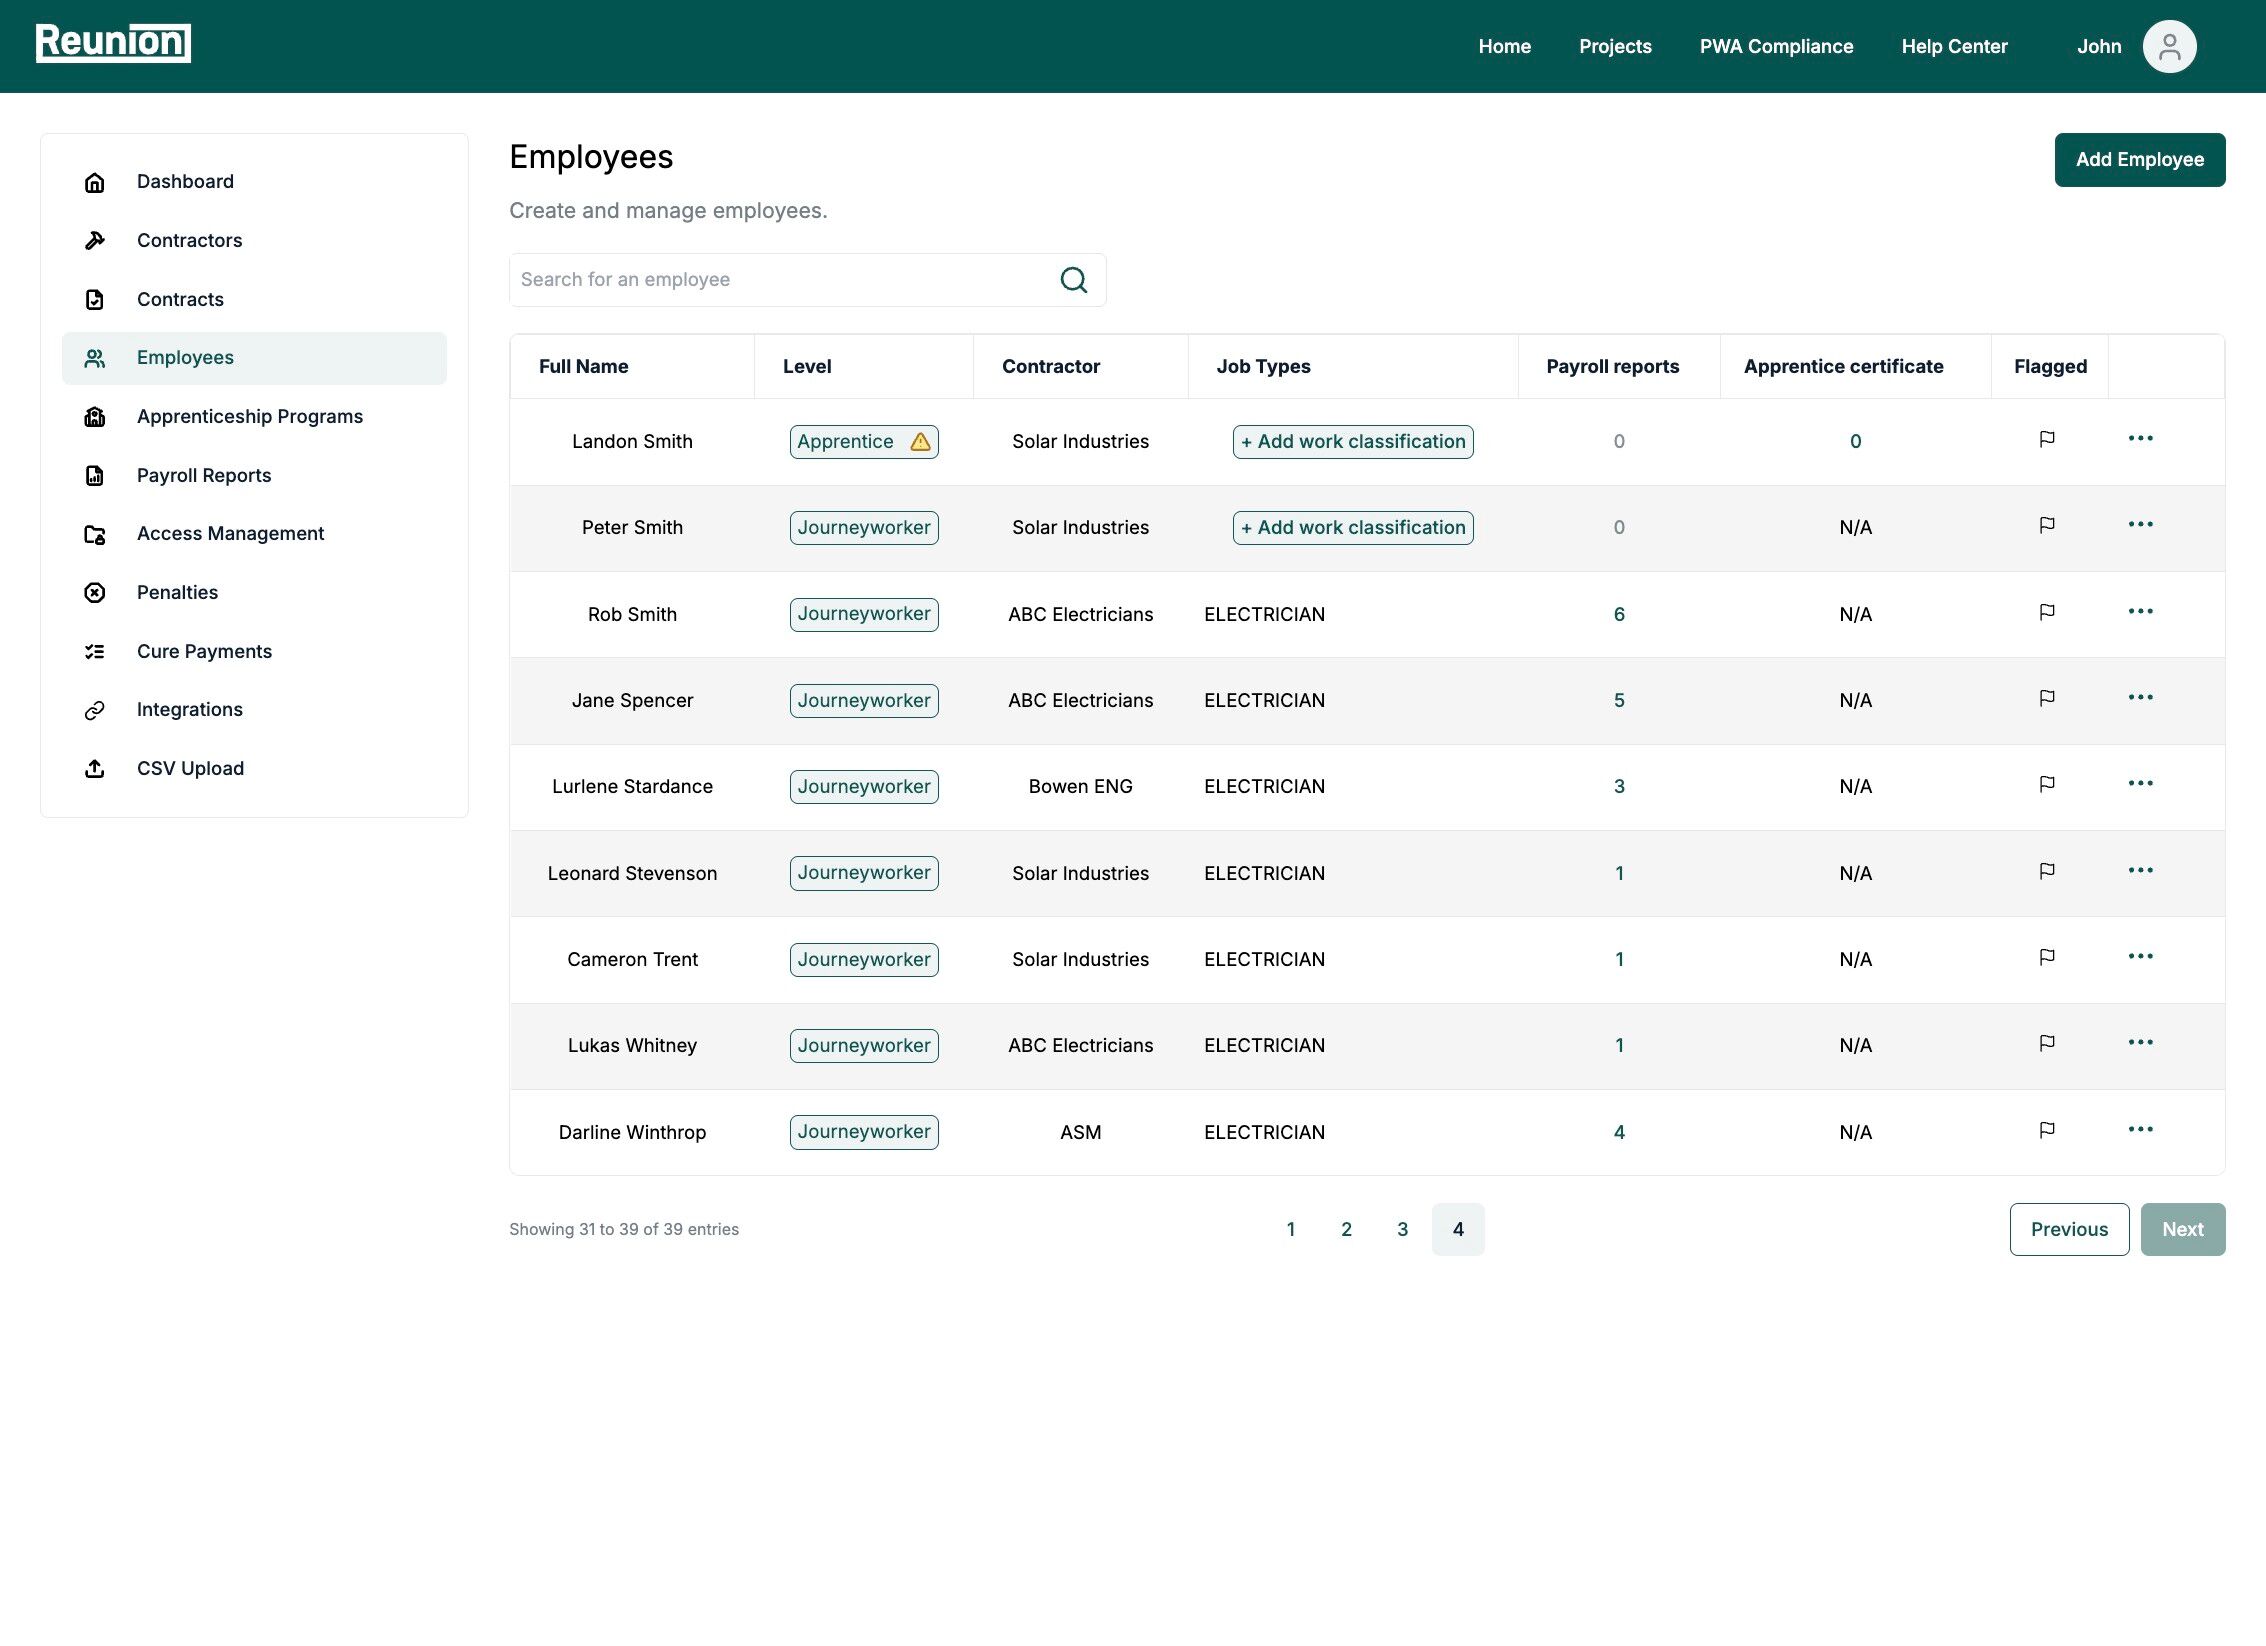
Task: Open the user profile avatar icon
Action: 2168,47
